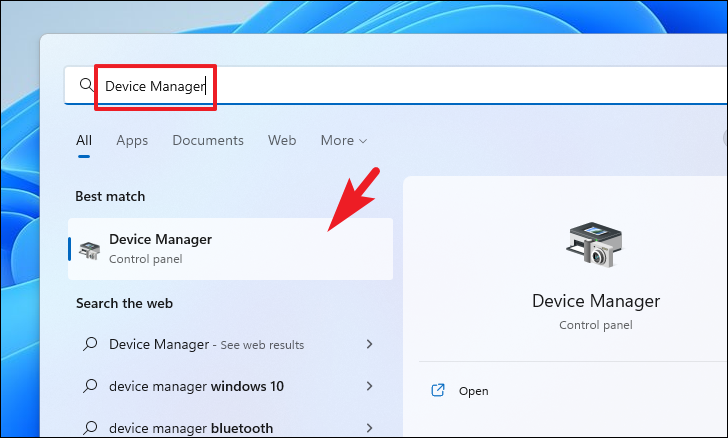
Task: Select 'device manager bluetooth' web suggestion
Action: (230, 428)
